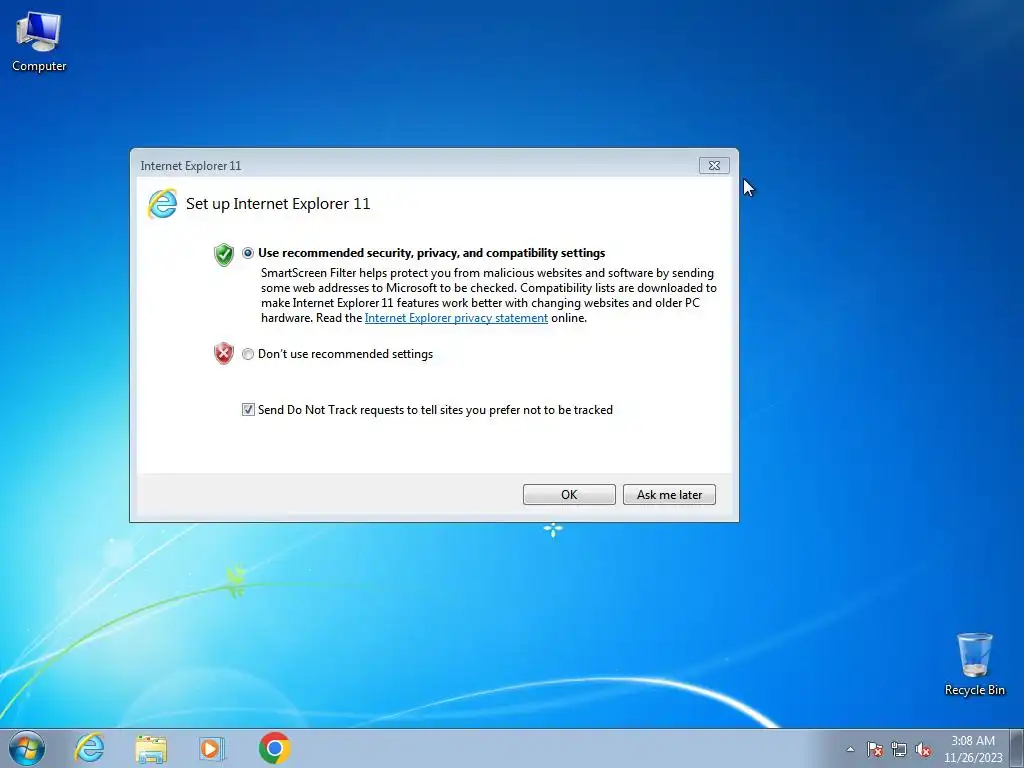1024x768 pixels.
Task: Click the red shield not-recommended icon
Action: click(224, 353)
